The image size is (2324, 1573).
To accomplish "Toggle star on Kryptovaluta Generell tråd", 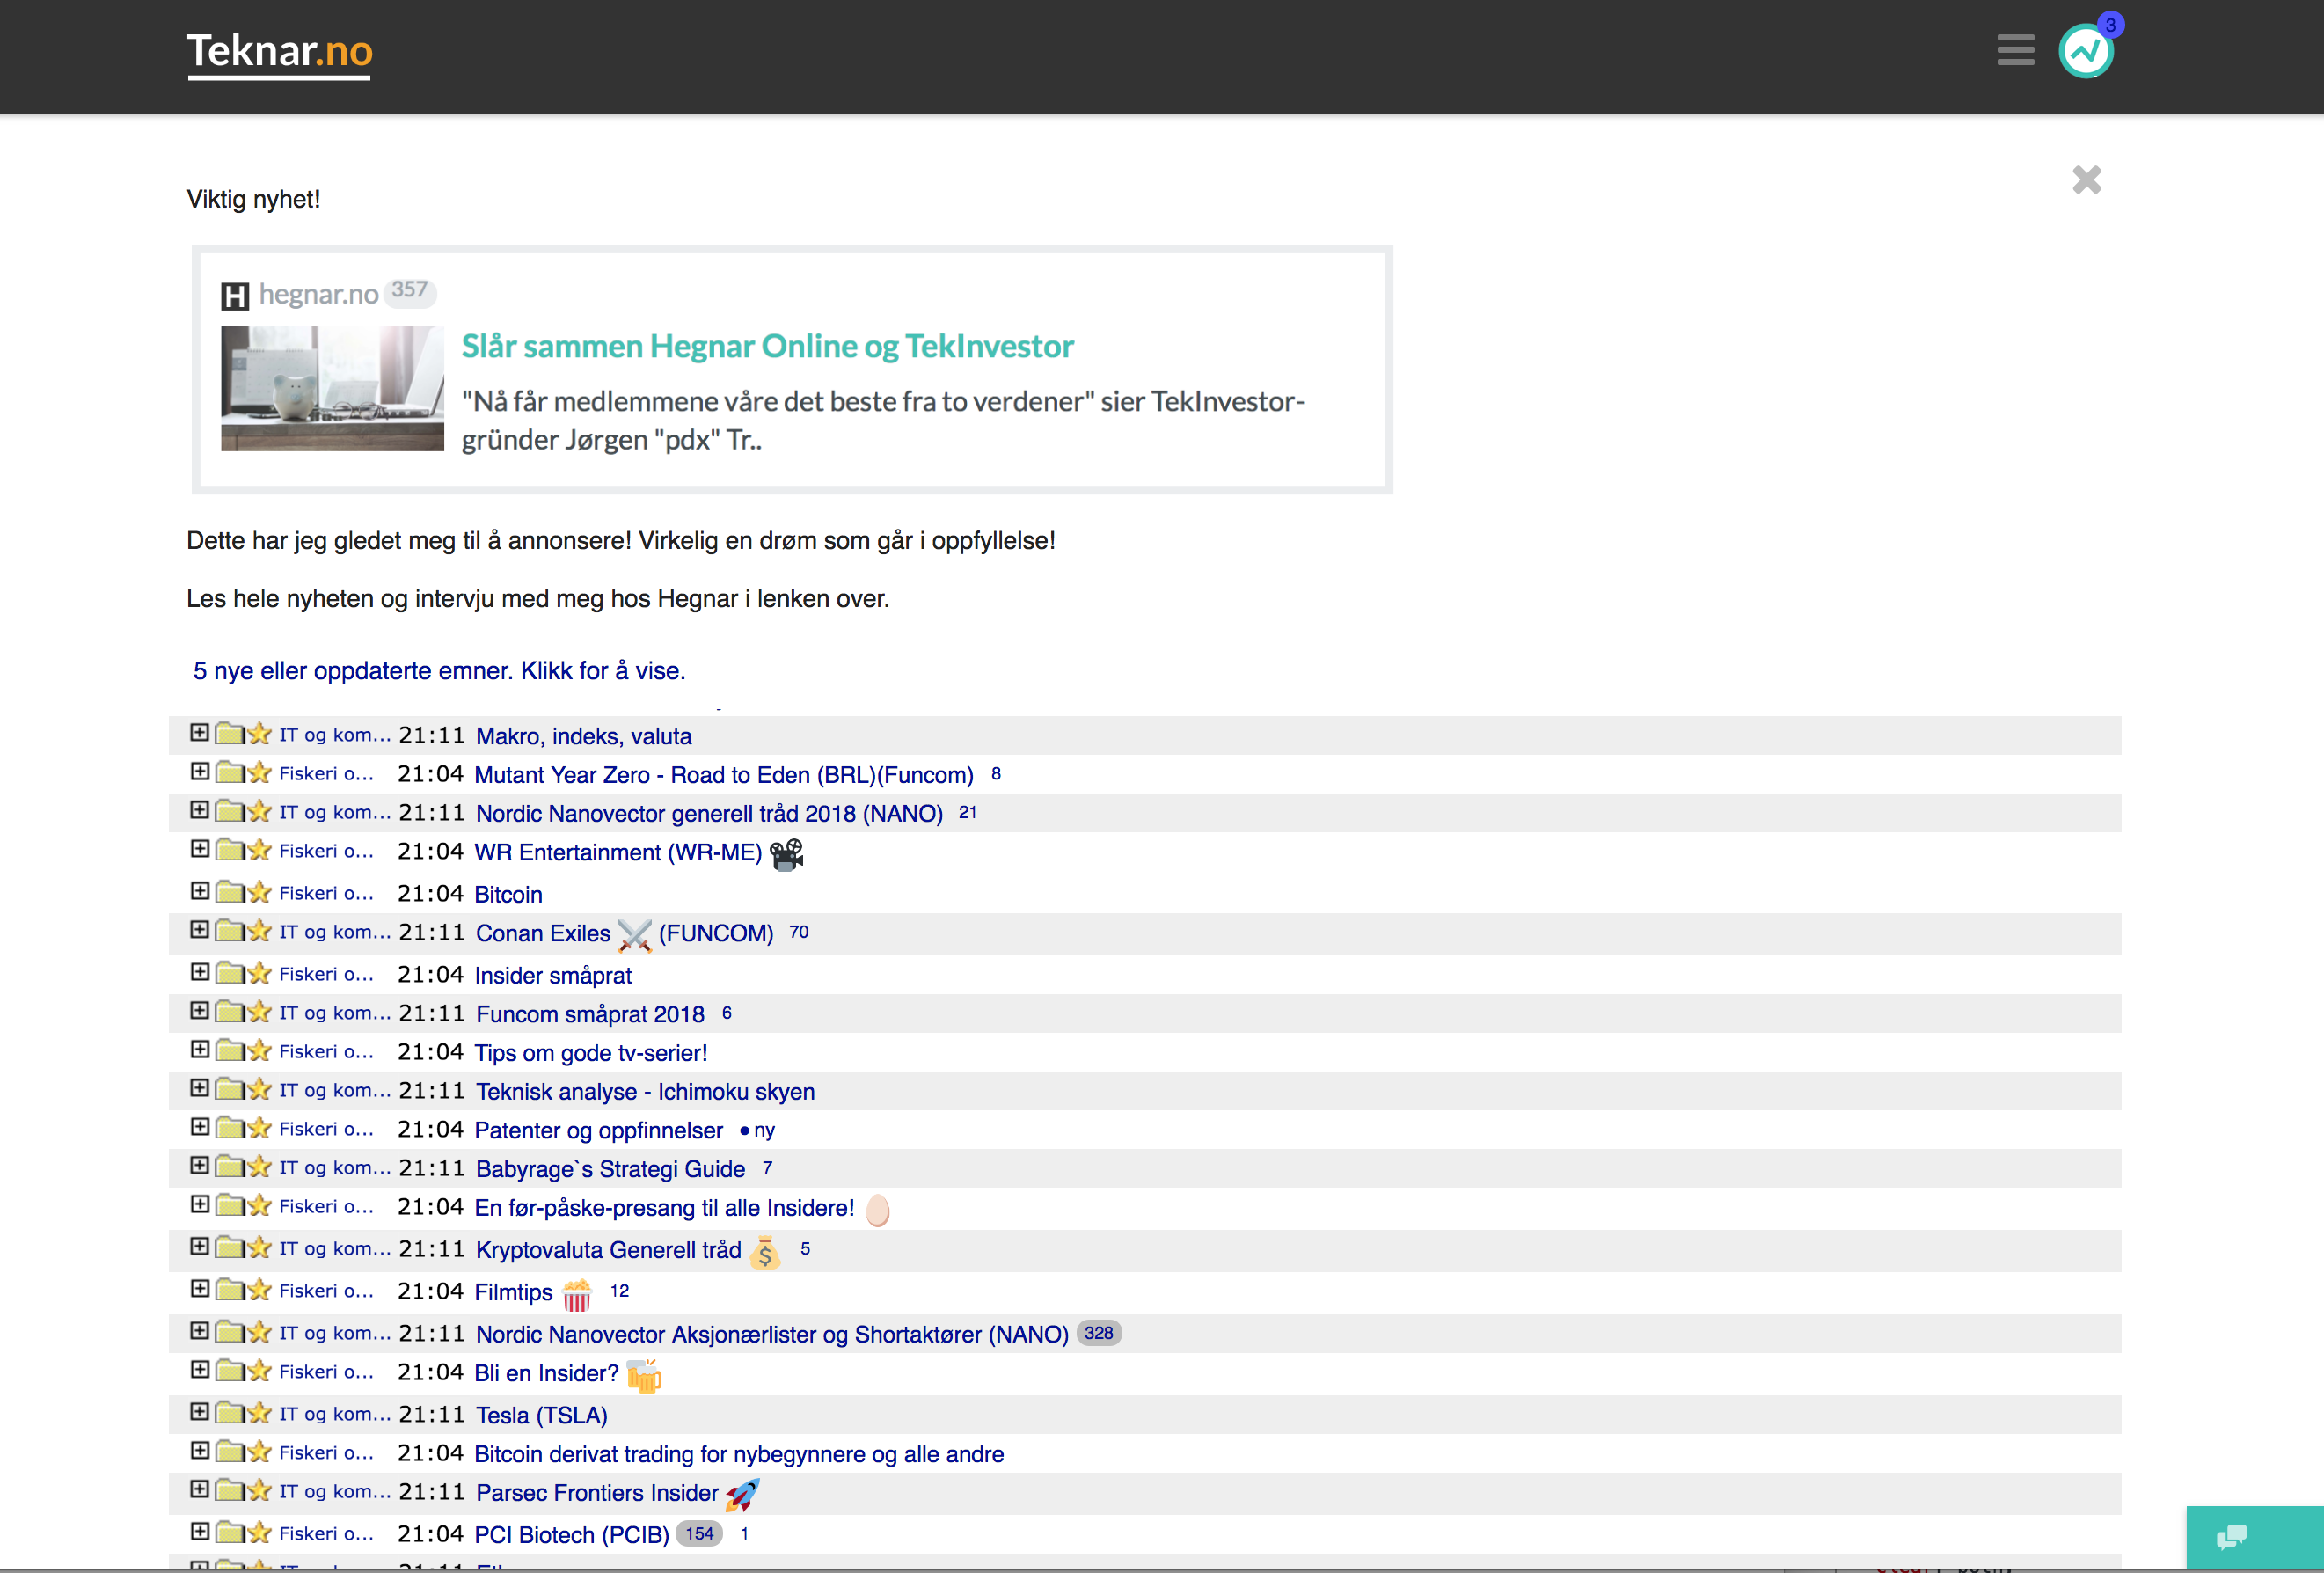I will click(x=260, y=1247).
